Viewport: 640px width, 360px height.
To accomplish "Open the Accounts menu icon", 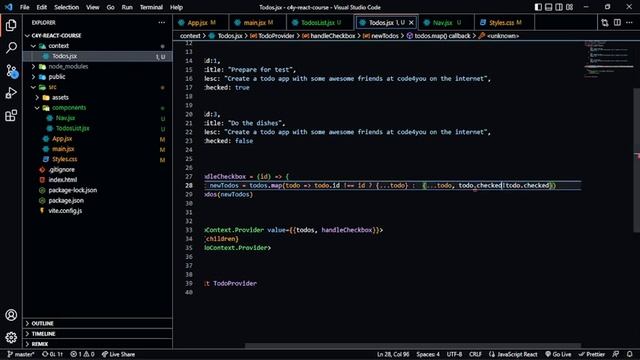I will click(x=11, y=315).
